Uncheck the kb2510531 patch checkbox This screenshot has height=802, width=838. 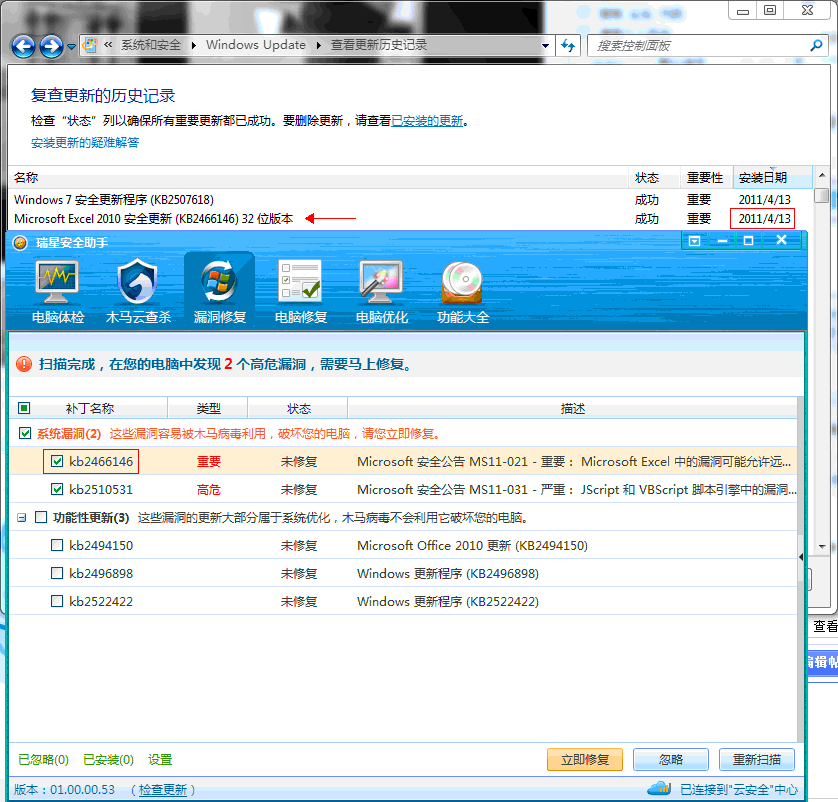pyautogui.click(x=57, y=489)
